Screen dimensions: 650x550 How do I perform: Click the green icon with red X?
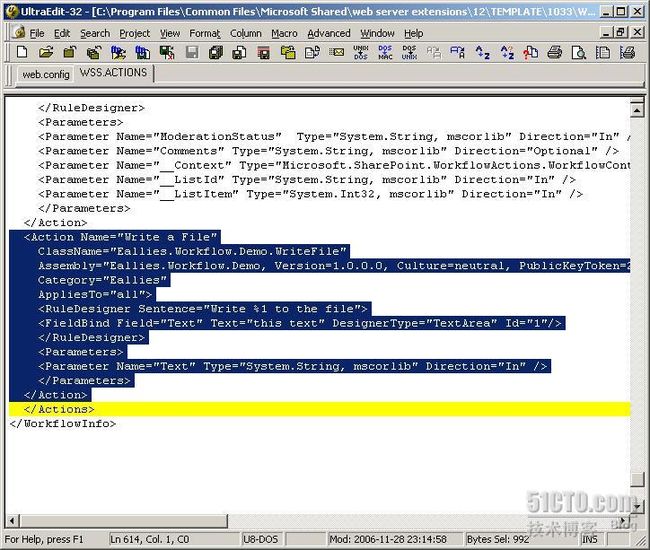point(167,53)
